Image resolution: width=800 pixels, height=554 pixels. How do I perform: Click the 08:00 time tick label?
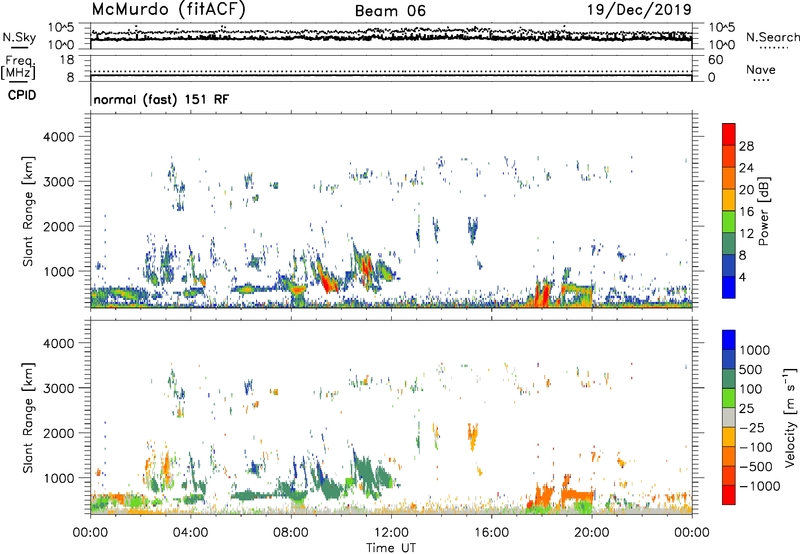[x=291, y=533]
